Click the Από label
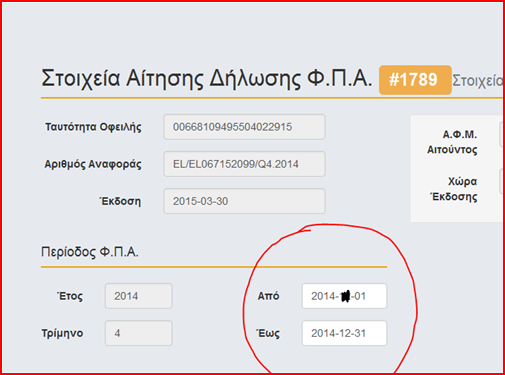The height and width of the screenshot is (375, 505). point(268,296)
